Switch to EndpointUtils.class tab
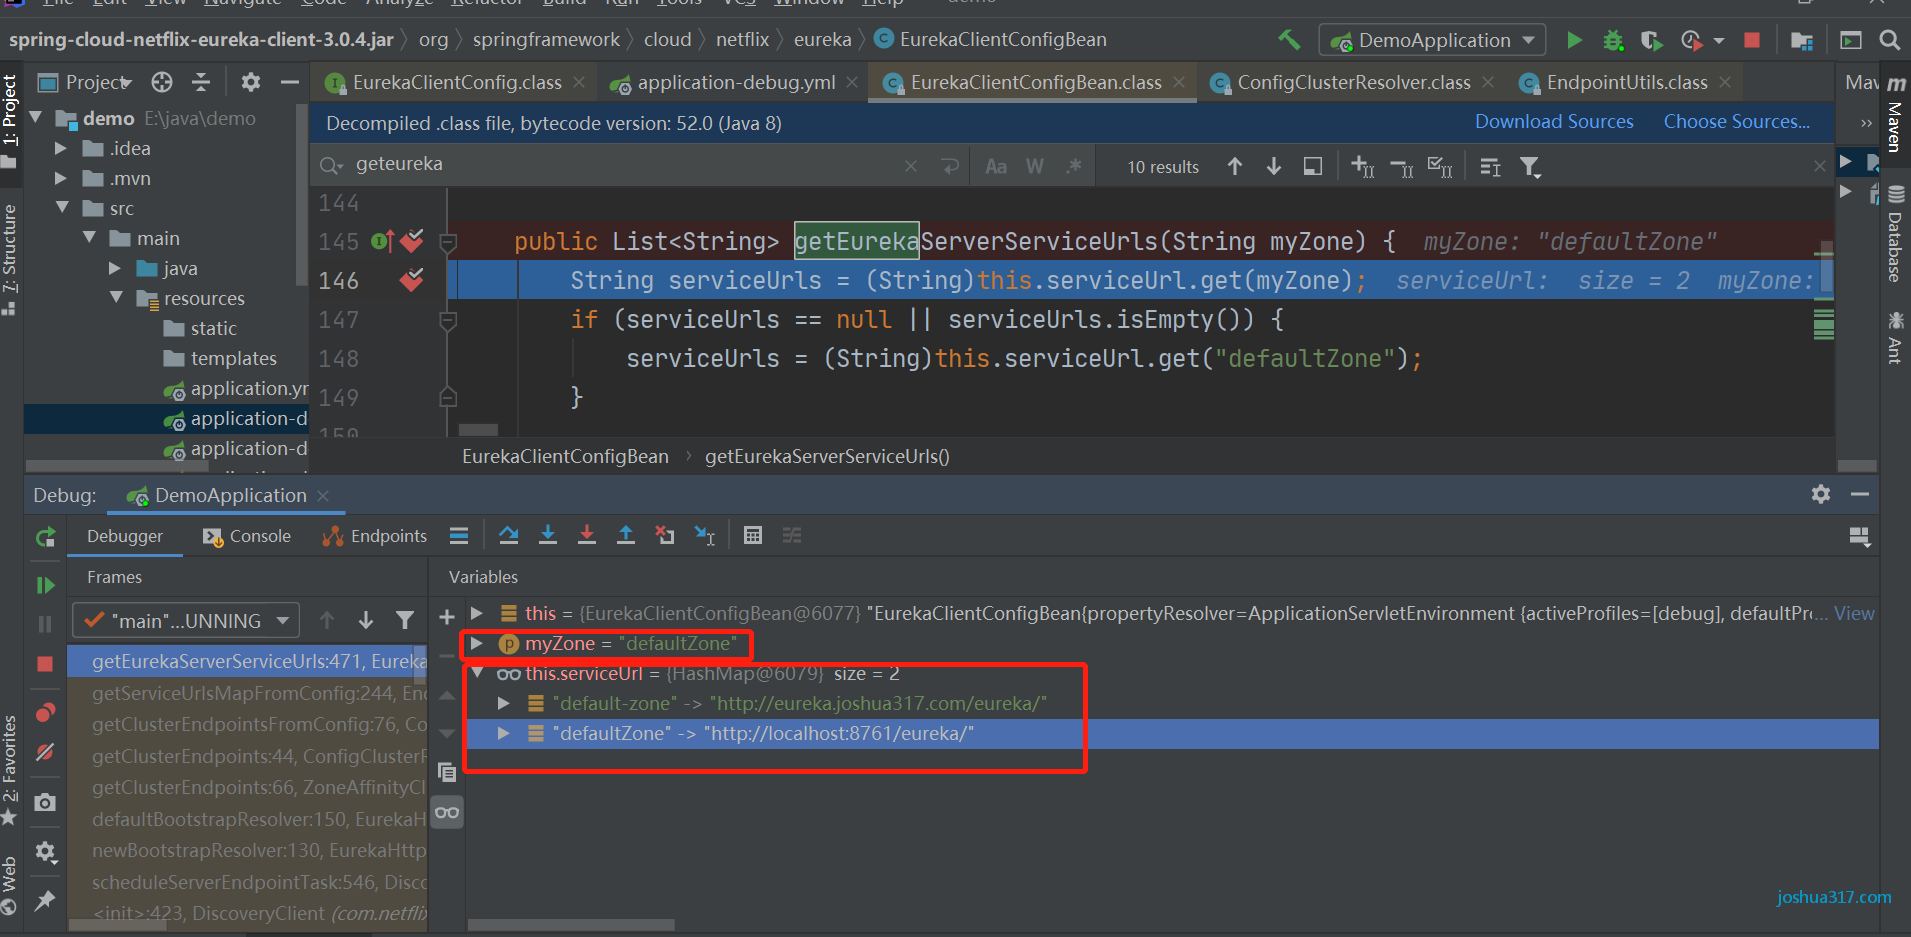Screen dimensions: 1911x937 tap(1627, 83)
